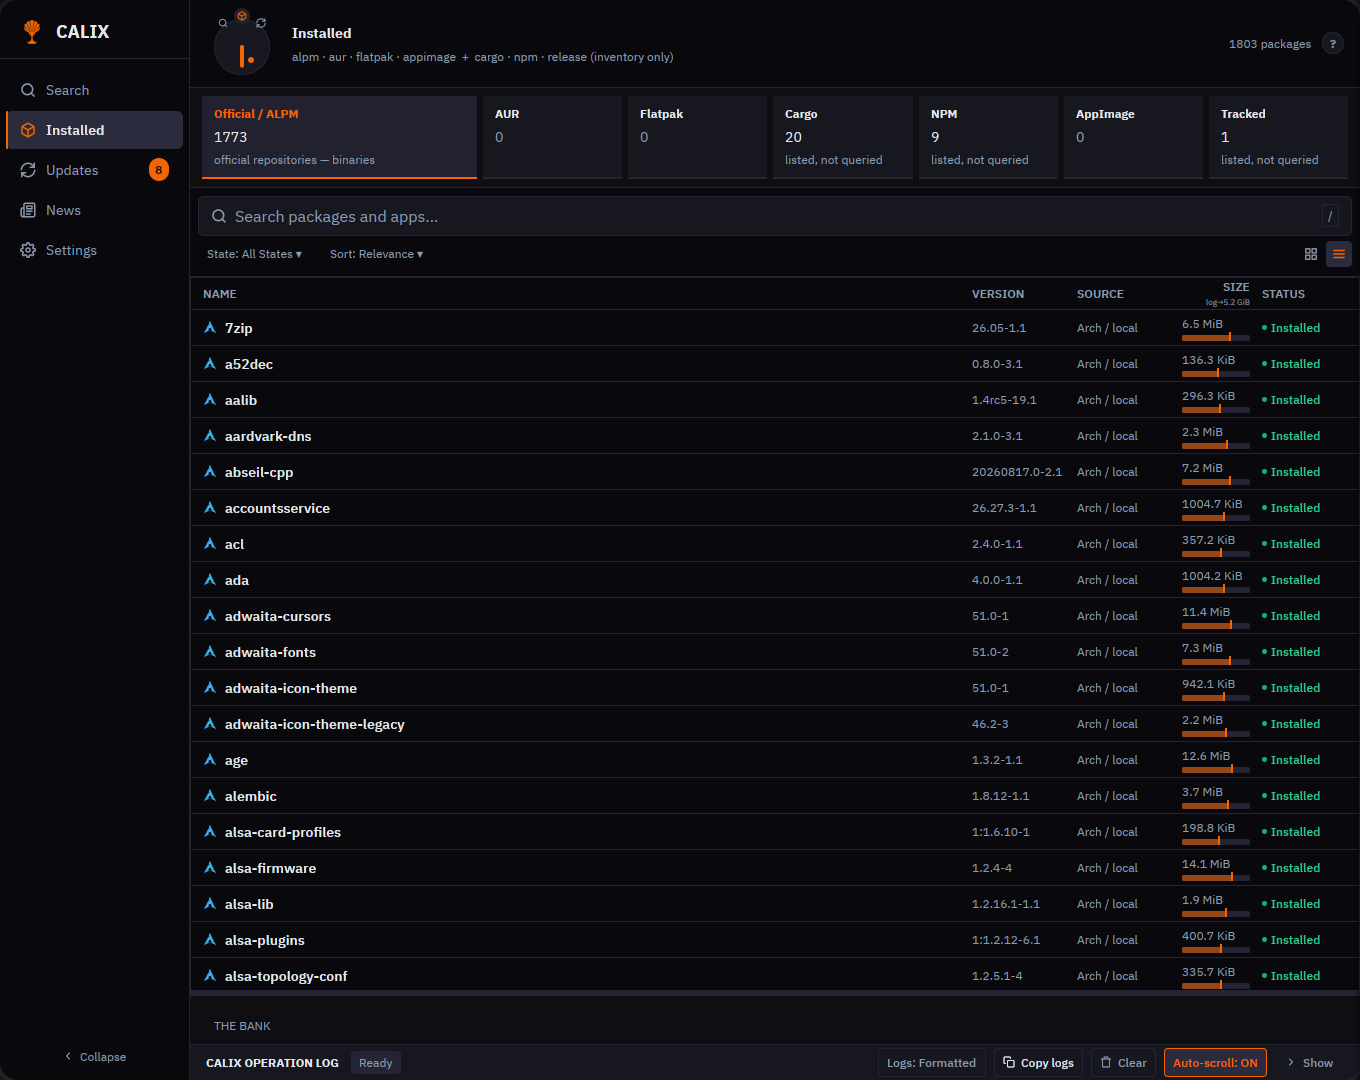
Task: Open Settings in the sidebar
Action: coord(94,250)
